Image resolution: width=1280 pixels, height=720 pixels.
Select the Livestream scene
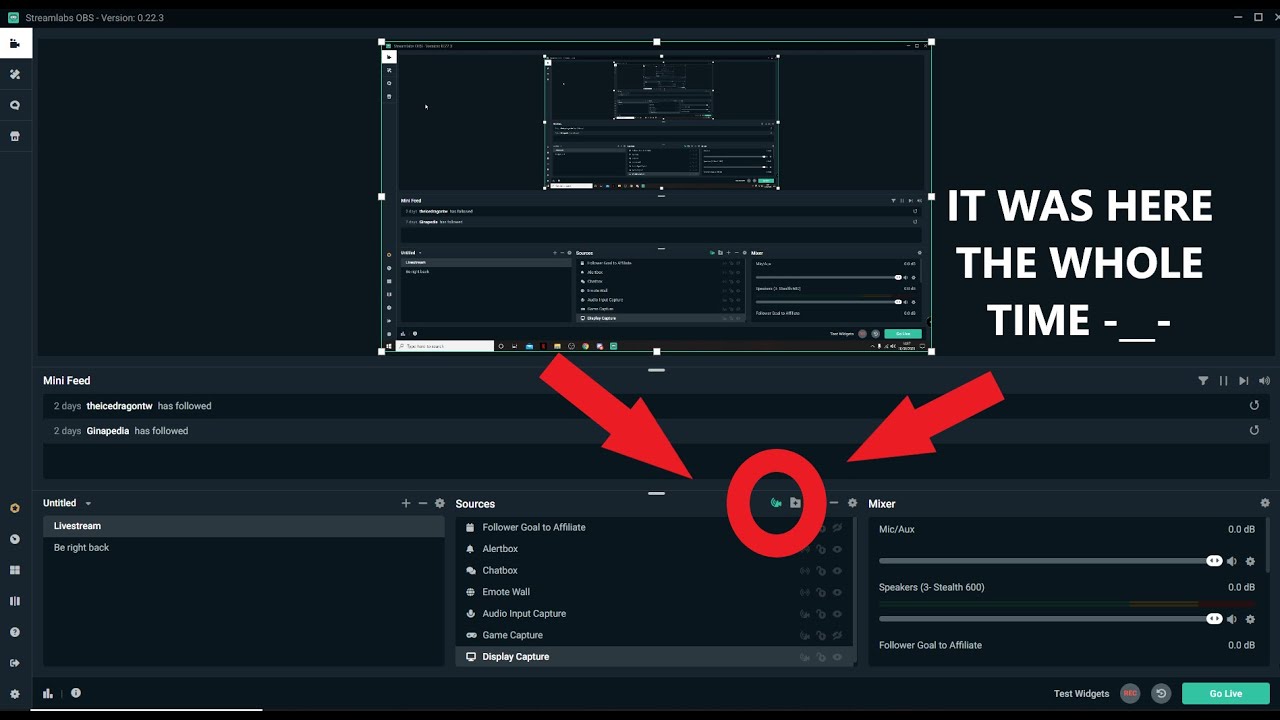coord(244,526)
